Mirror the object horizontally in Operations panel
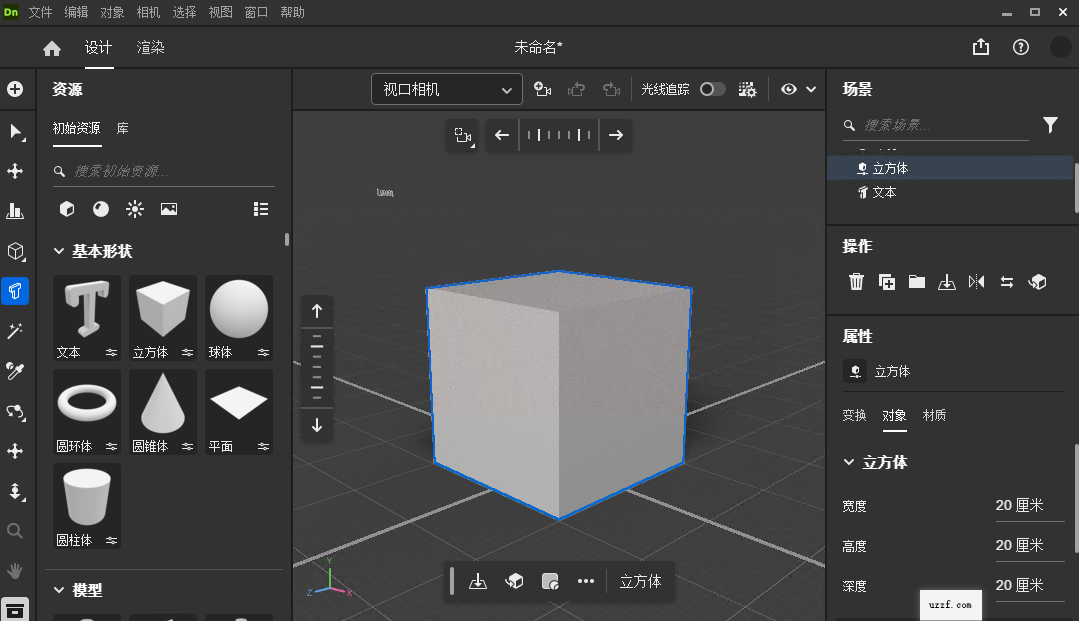This screenshot has width=1079, height=621. pos(976,282)
